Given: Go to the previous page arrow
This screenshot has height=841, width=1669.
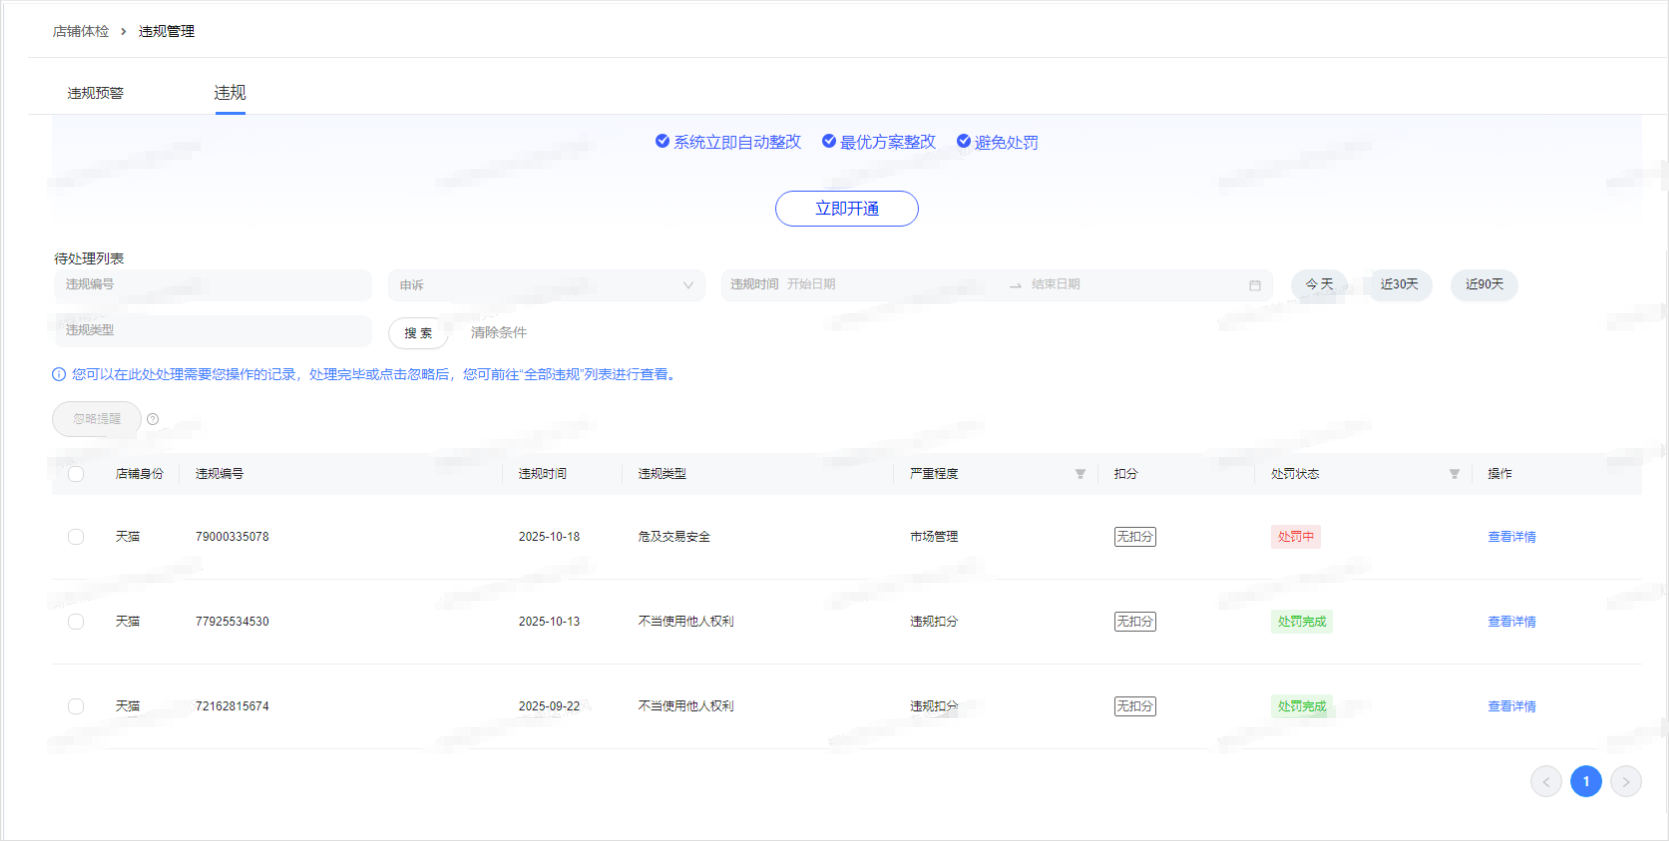Looking at the screenshot, I should (1546, 782).
